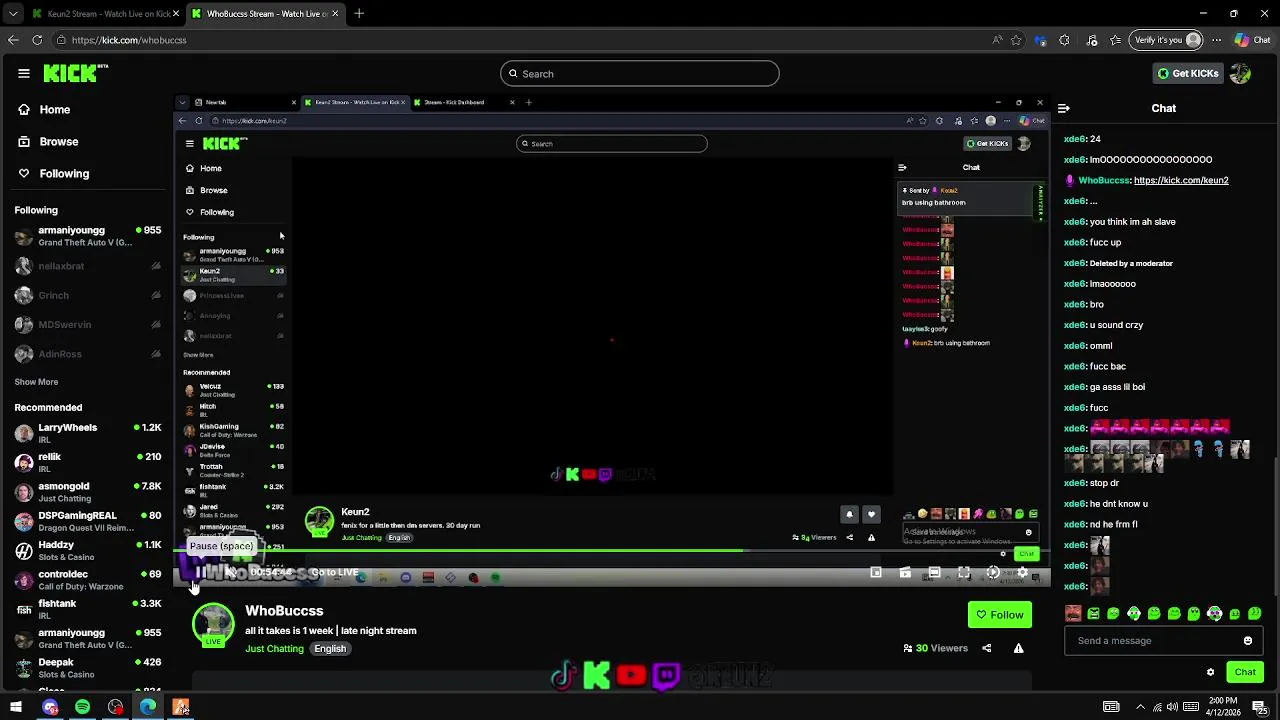This screenshot has width=1280, height=720.
Task: Go back in the browser
Action: click(x=13, y=40)
